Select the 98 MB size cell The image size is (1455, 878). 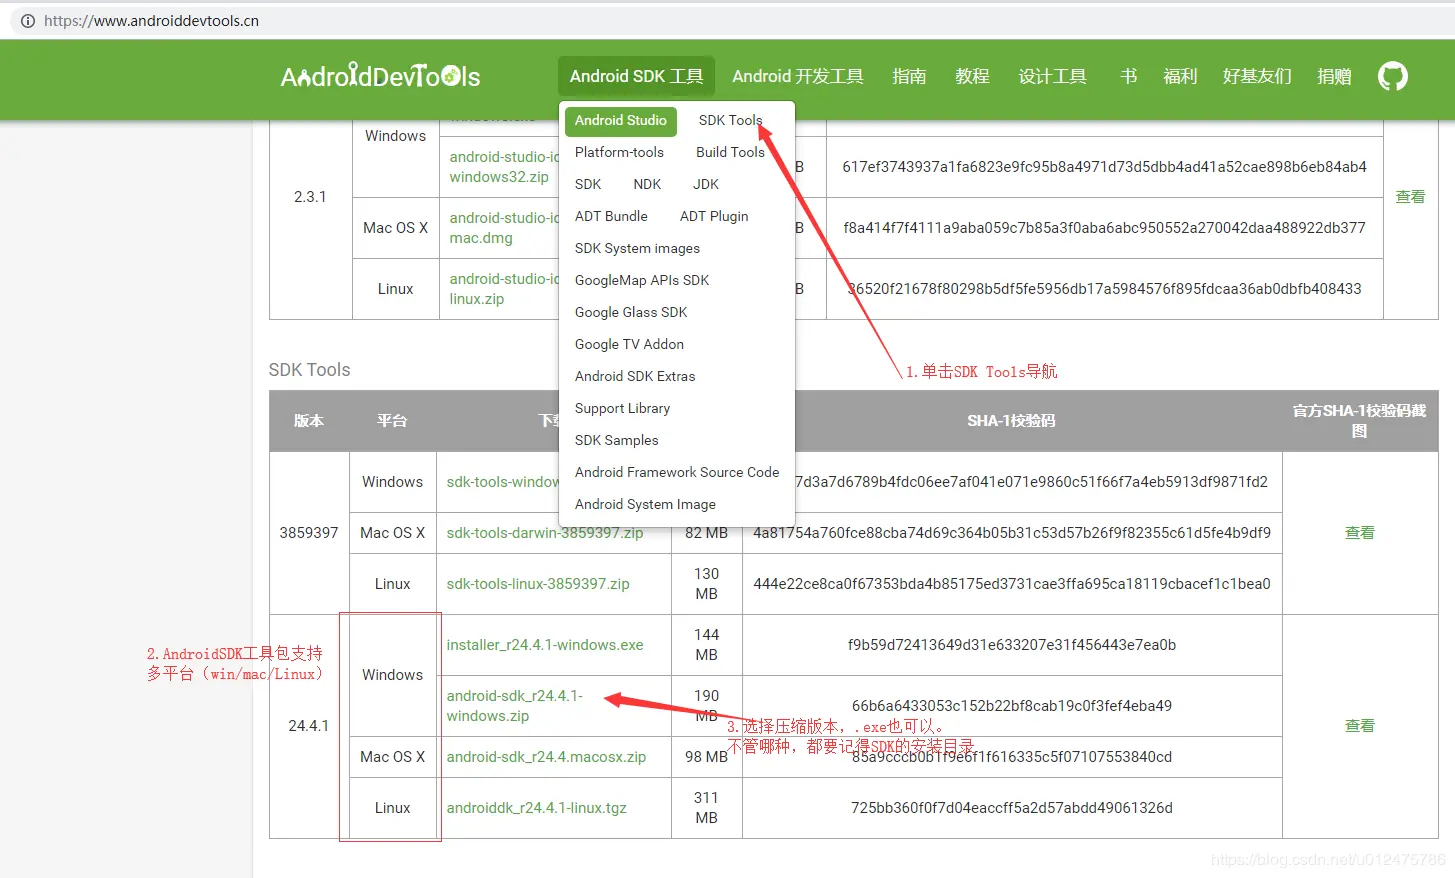[706, 757]
